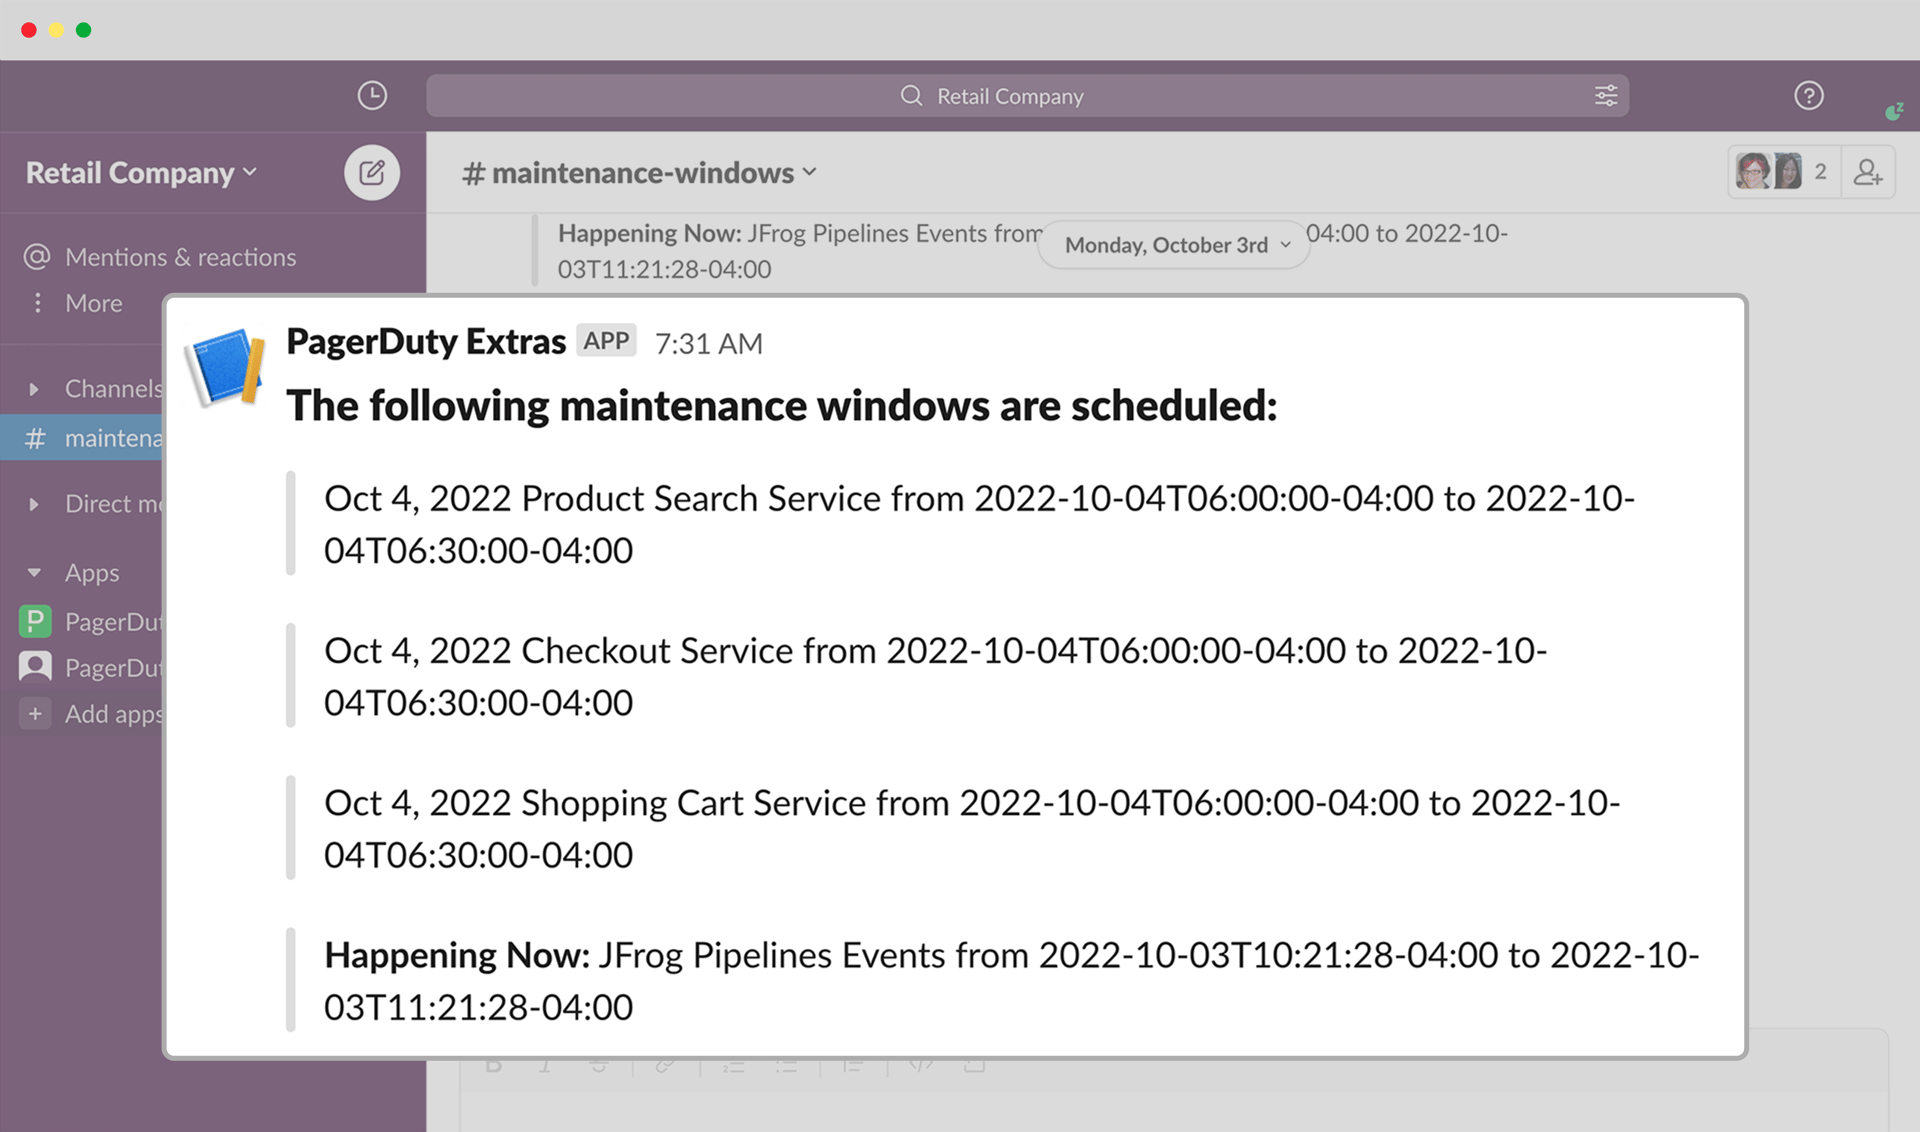Click the Retail Company search field
Screen dimensions: 1920x1132
pos(1010,96)
